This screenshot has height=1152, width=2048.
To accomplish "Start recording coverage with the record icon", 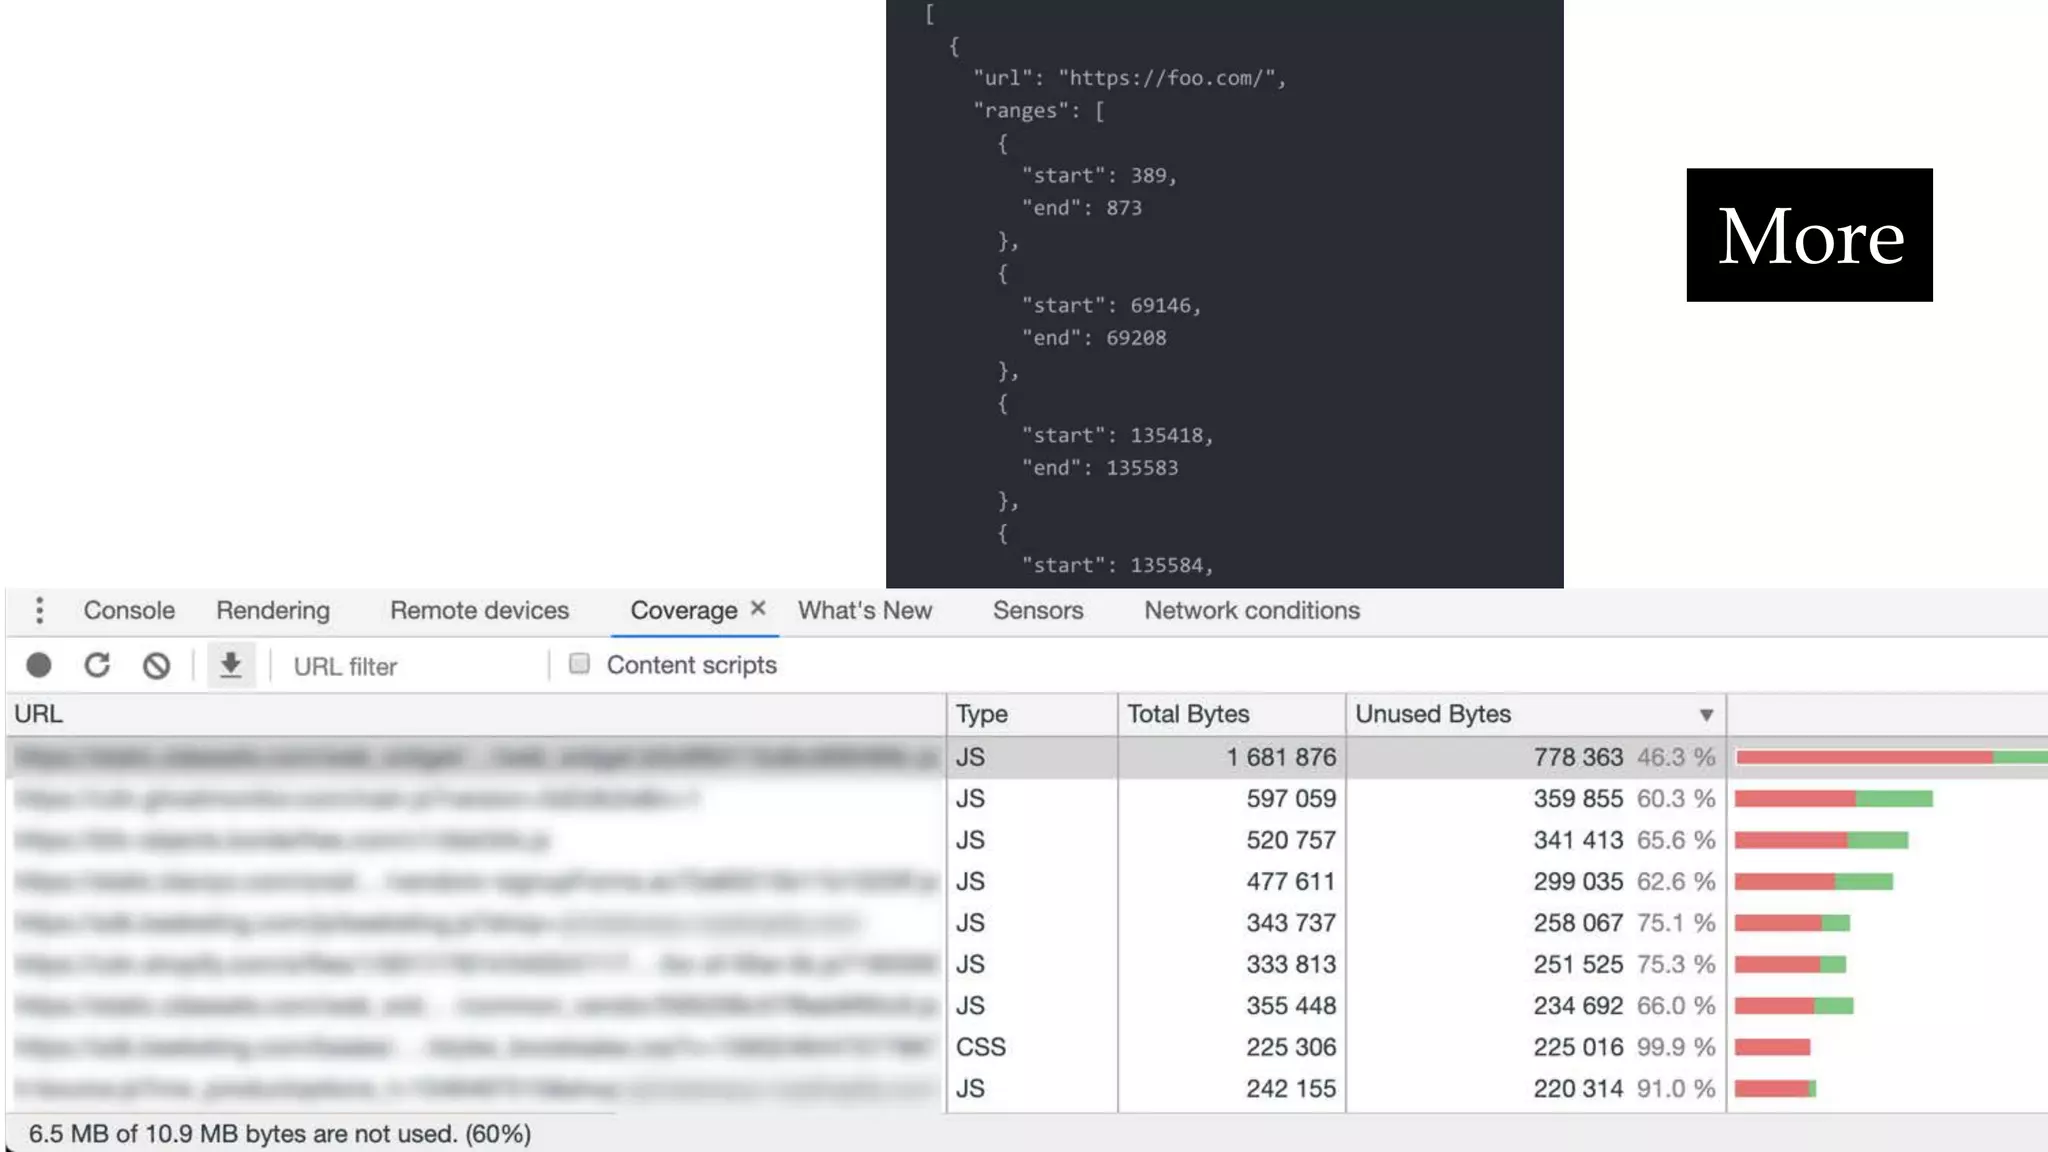I will 39,666.
